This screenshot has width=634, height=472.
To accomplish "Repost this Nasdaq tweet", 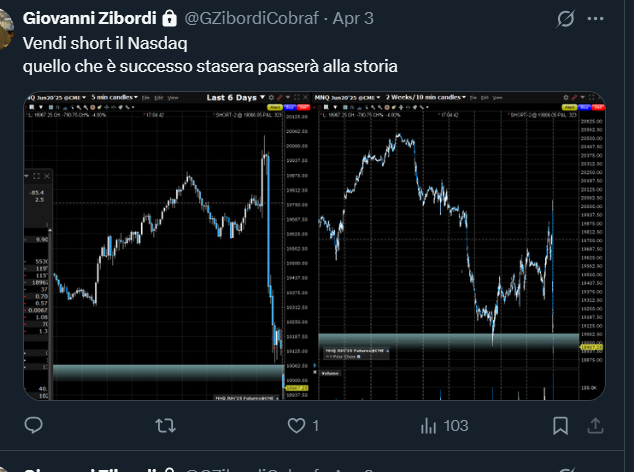I will coord(167,426).
